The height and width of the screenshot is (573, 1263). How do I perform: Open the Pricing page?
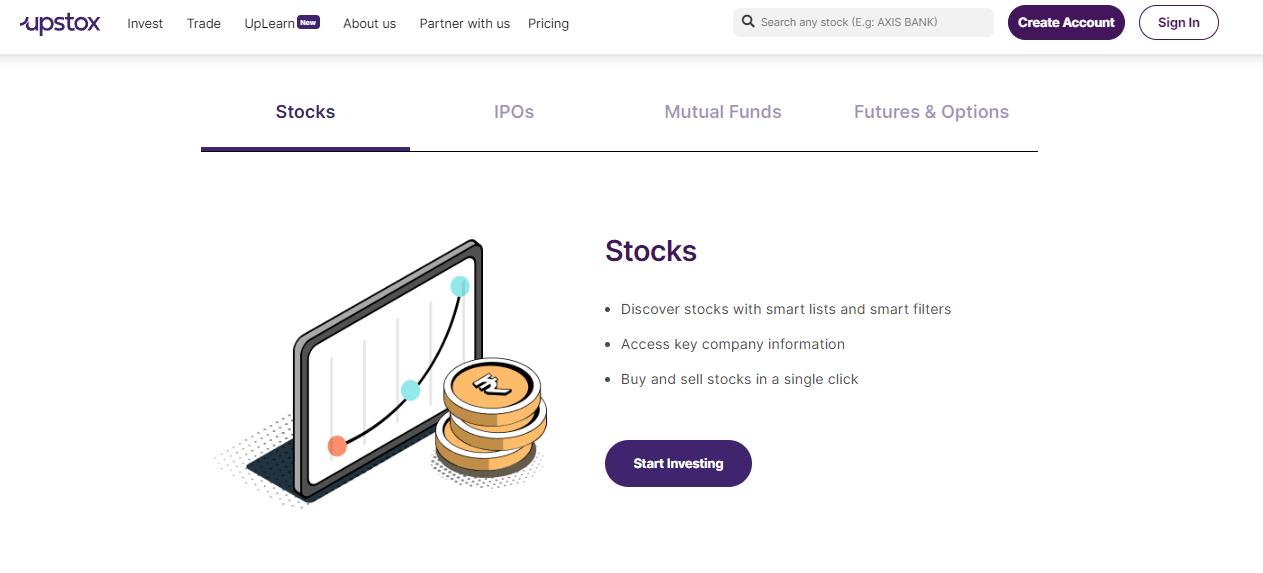tap(548, 23)
